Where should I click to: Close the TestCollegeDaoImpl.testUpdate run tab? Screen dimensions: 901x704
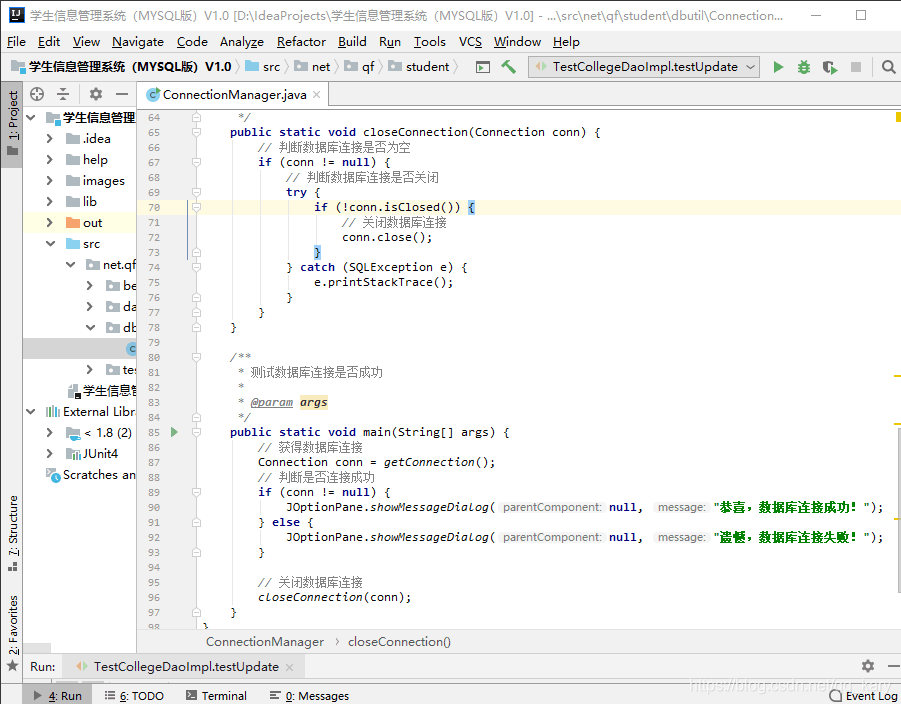click(290, 667)
